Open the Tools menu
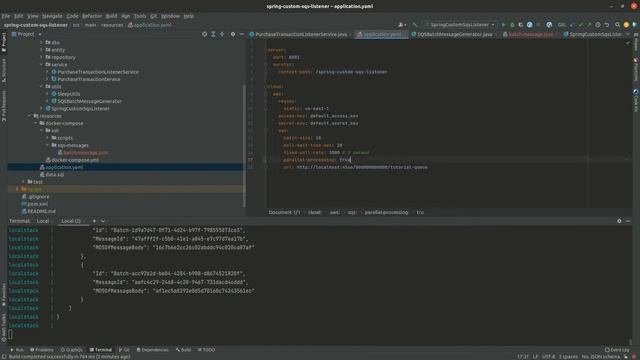Screen dimensions: 640x360 [140, 16]
